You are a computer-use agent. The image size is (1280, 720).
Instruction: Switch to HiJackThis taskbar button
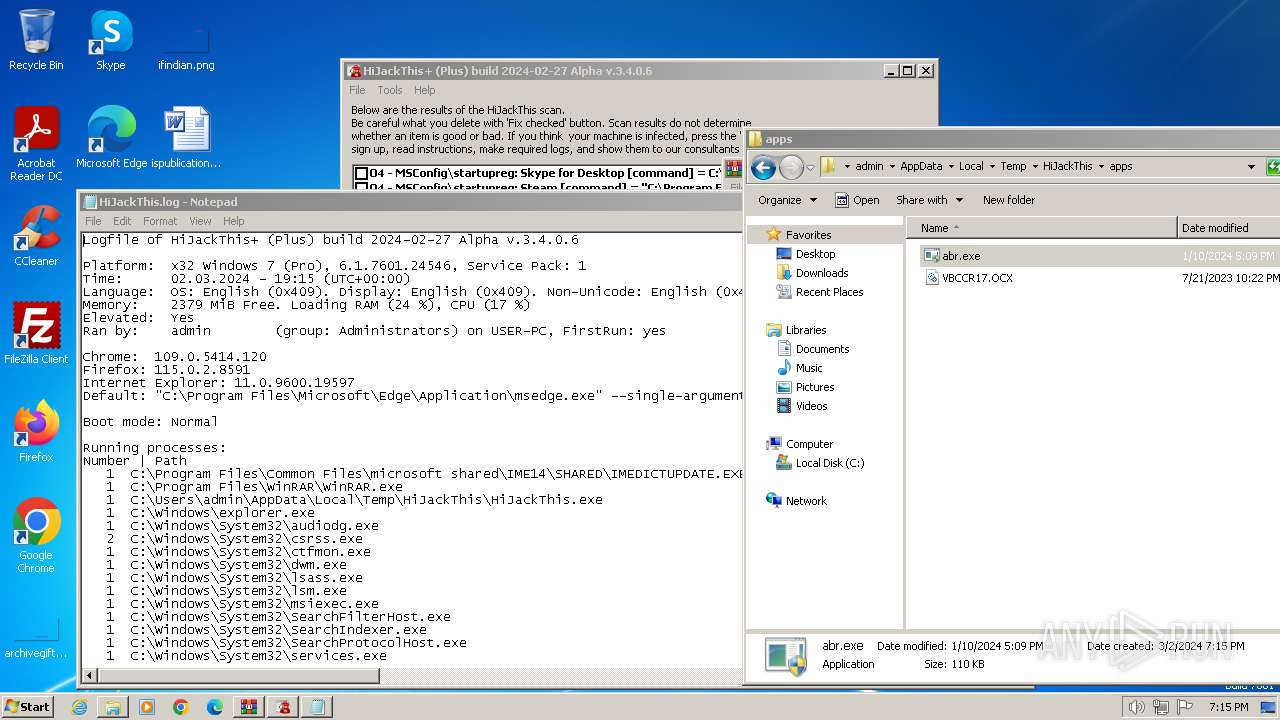283,707
